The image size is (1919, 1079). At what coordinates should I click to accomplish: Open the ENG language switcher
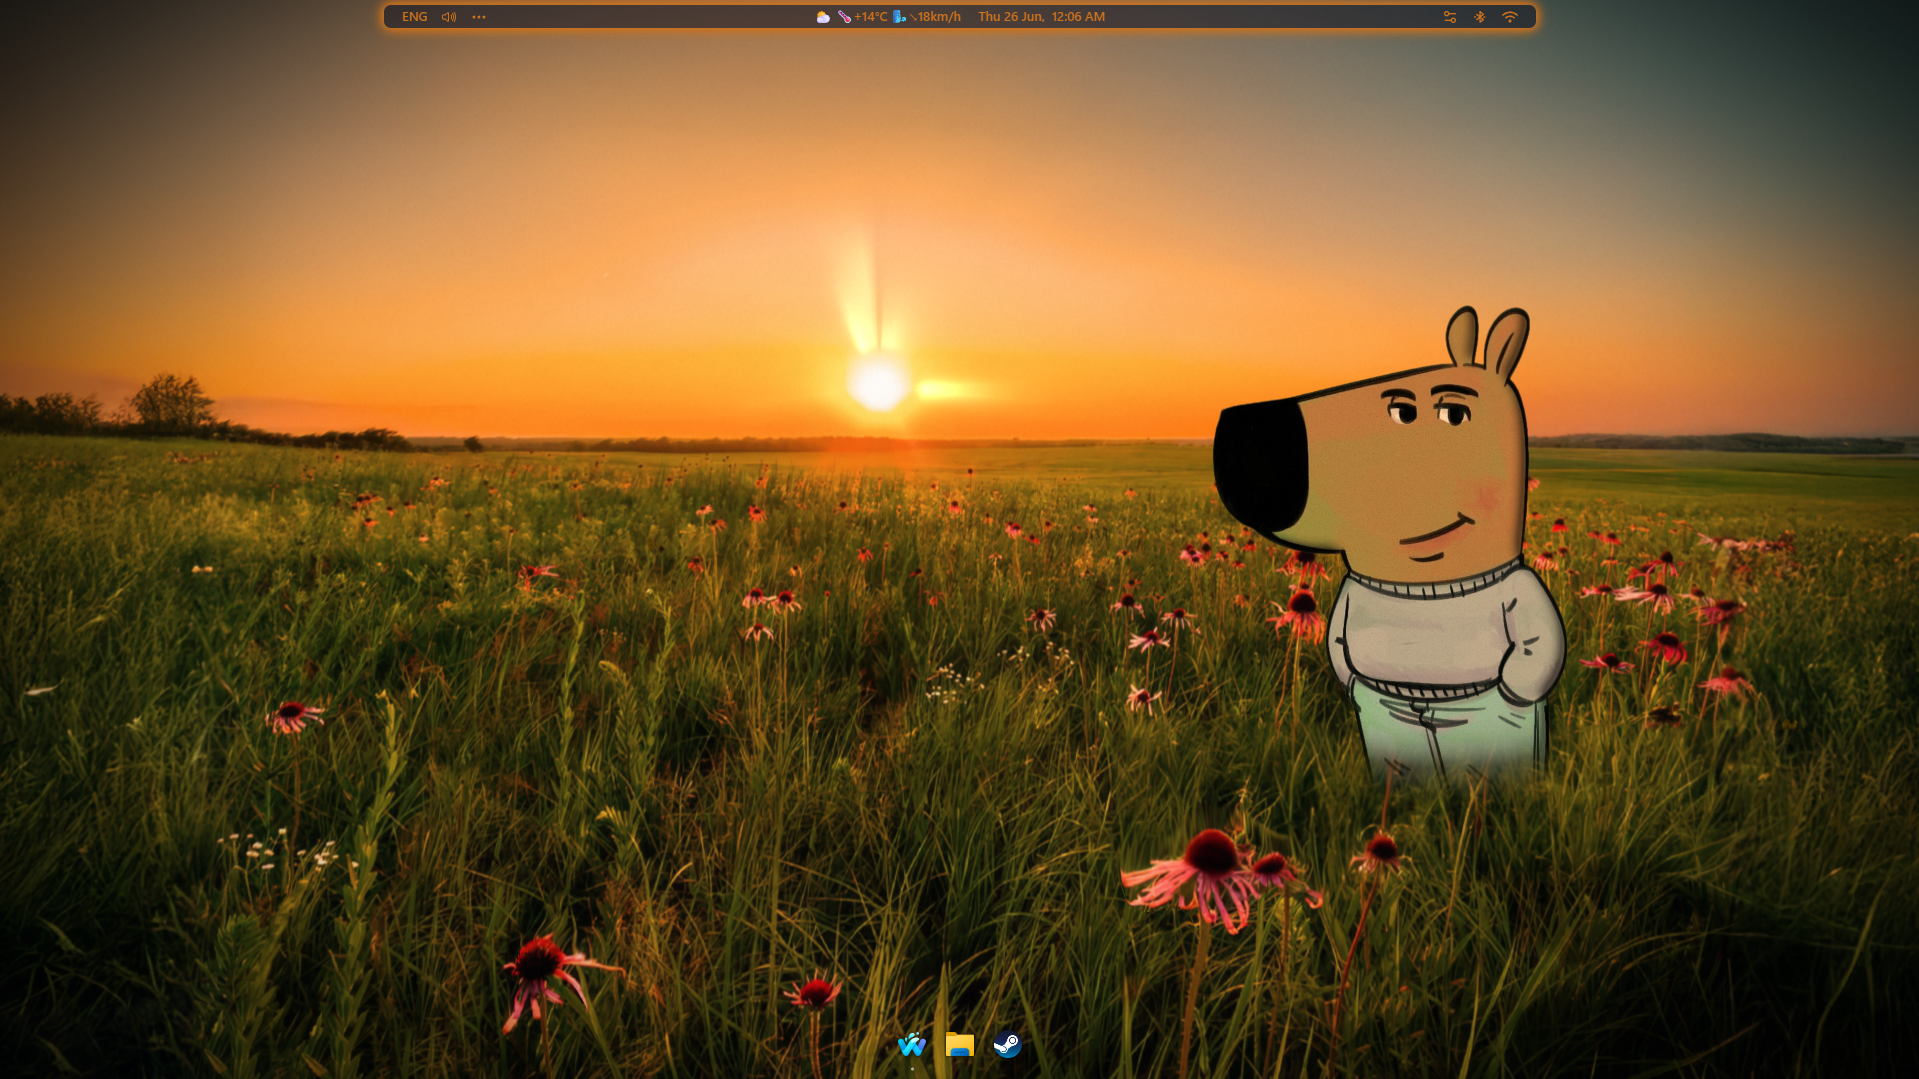point(414,17)
